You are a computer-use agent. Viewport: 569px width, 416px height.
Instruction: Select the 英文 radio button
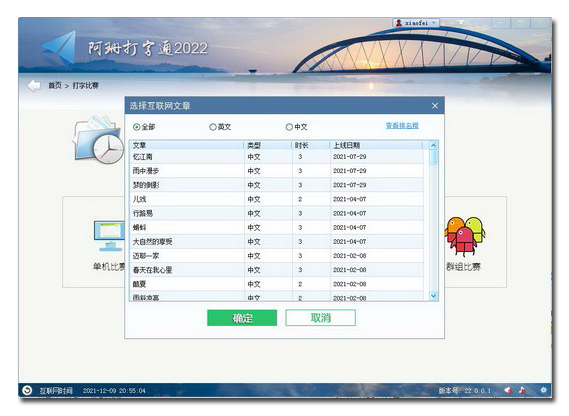[213, 127]
